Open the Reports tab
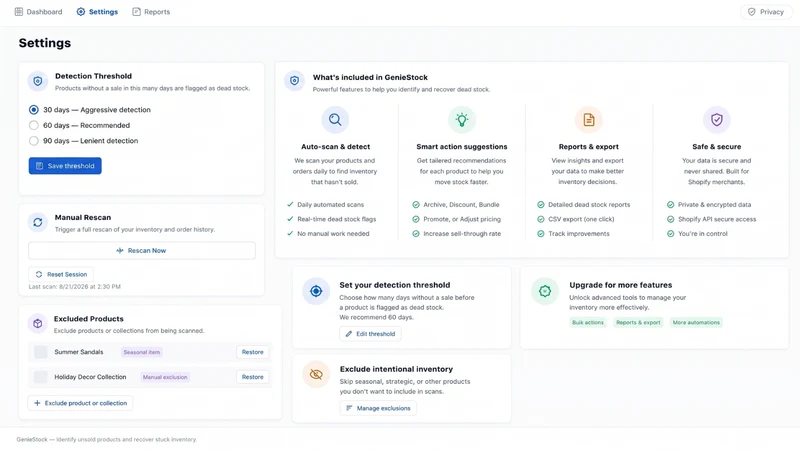 click(151, 12)
